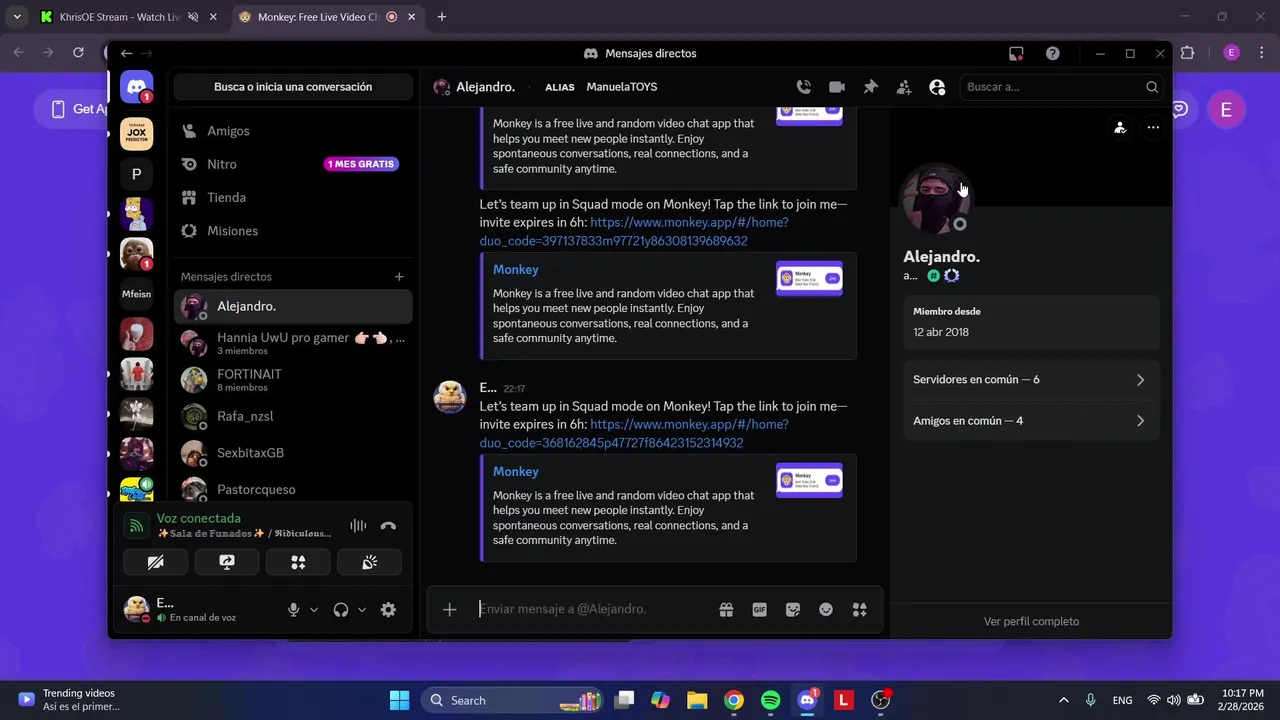Expand 'Amigos en común — 4'
Viewport: 1280px width, 720px height.
tap(1029, 421)
